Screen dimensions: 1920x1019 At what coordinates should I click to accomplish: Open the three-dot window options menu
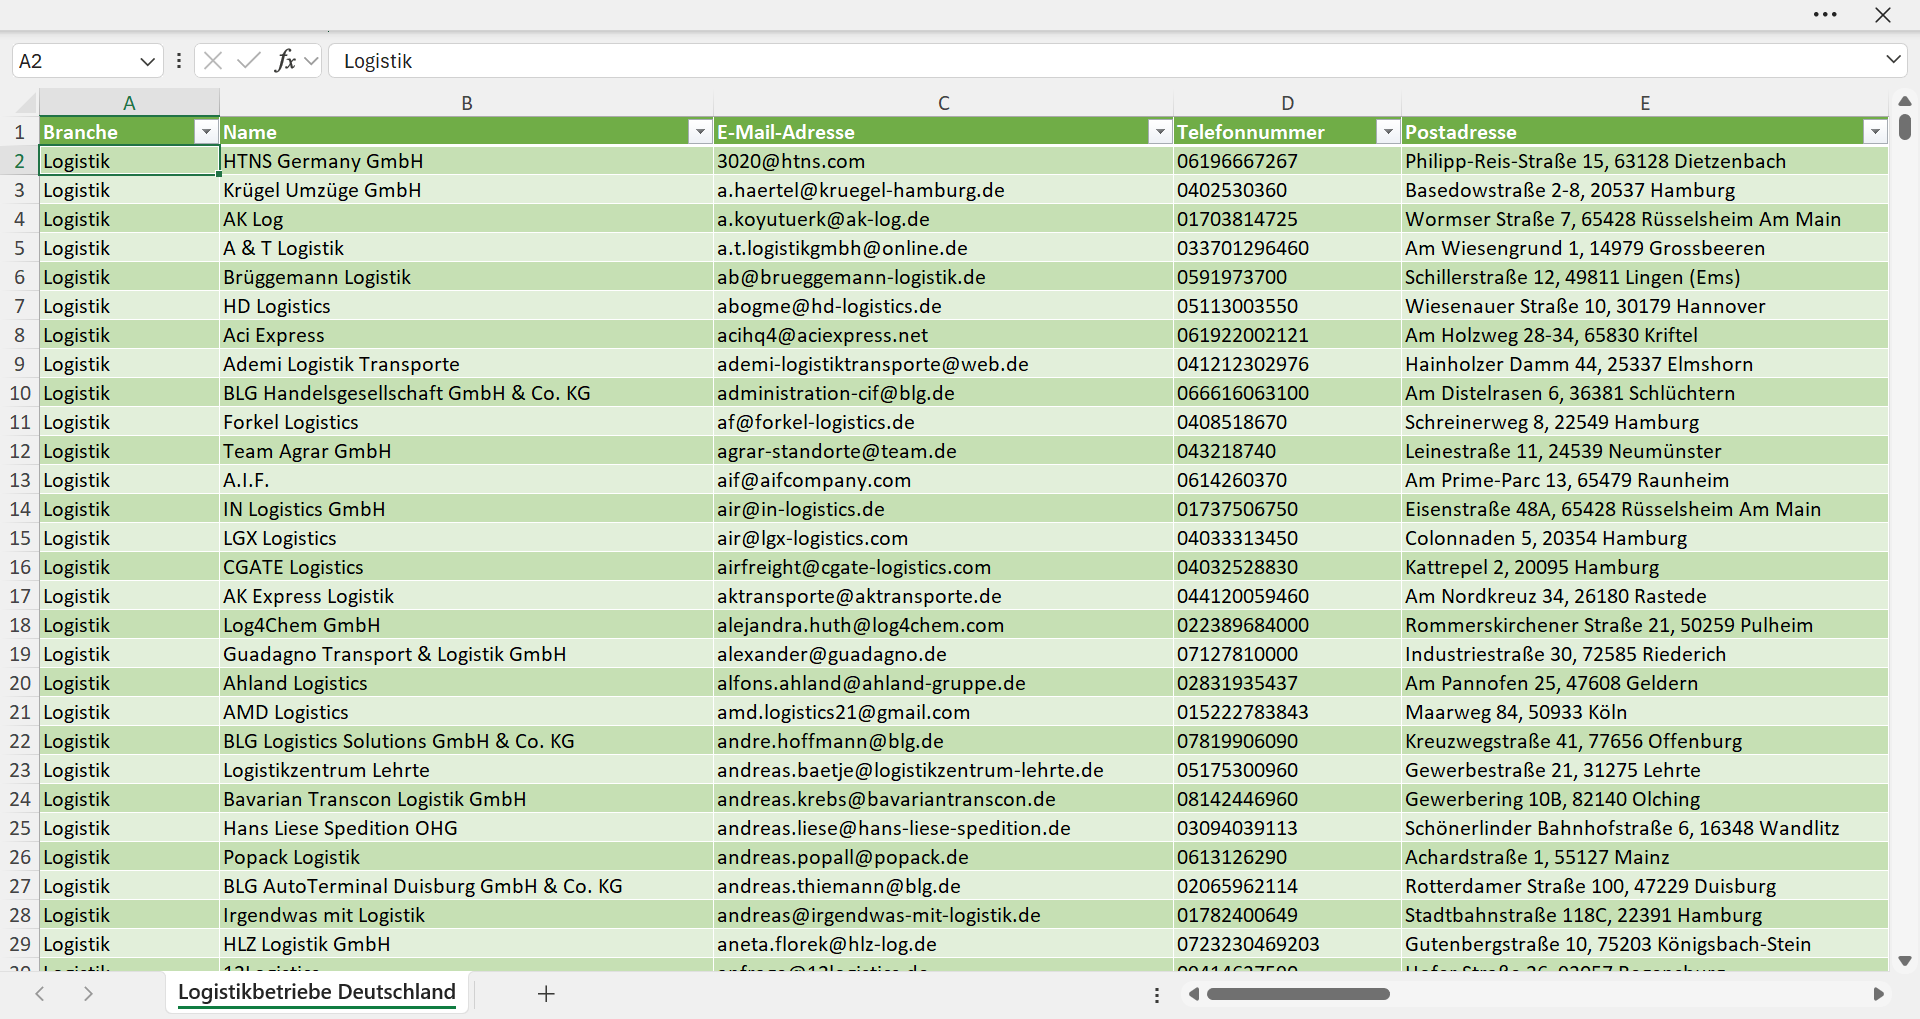coord(1825,15)
